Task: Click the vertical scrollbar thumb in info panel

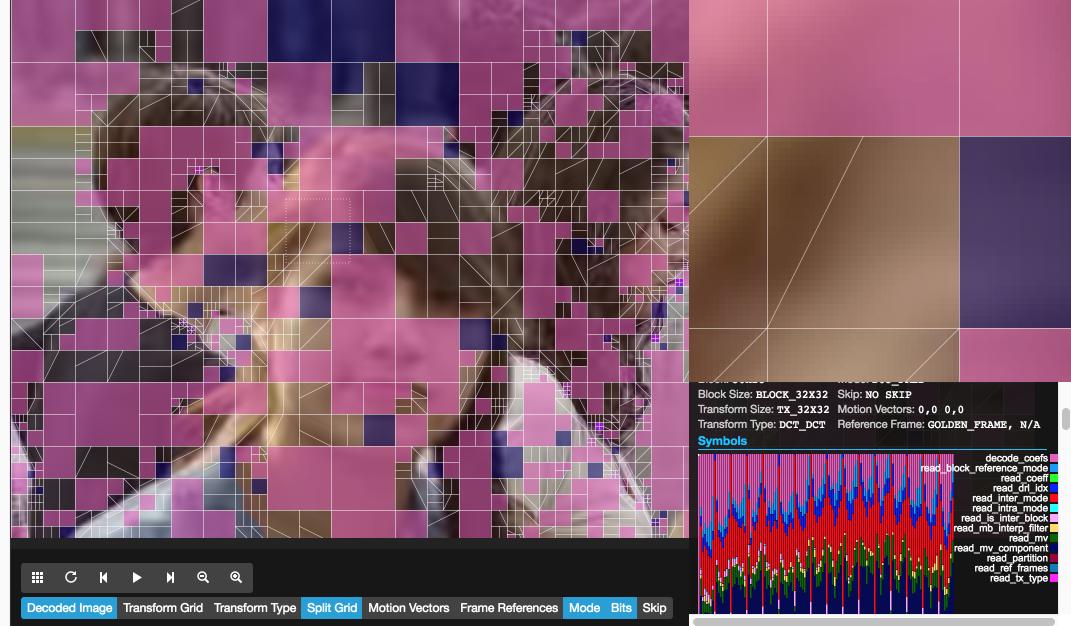Action: pos(1065,419)
